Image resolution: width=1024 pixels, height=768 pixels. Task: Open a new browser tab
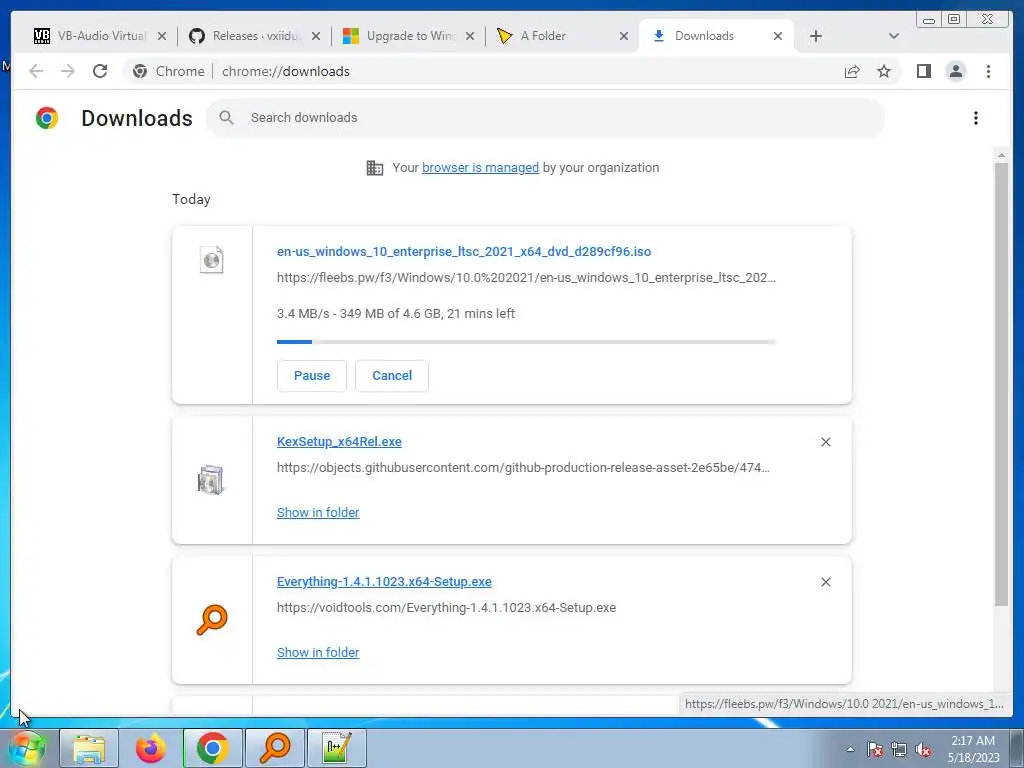[816, 37]
